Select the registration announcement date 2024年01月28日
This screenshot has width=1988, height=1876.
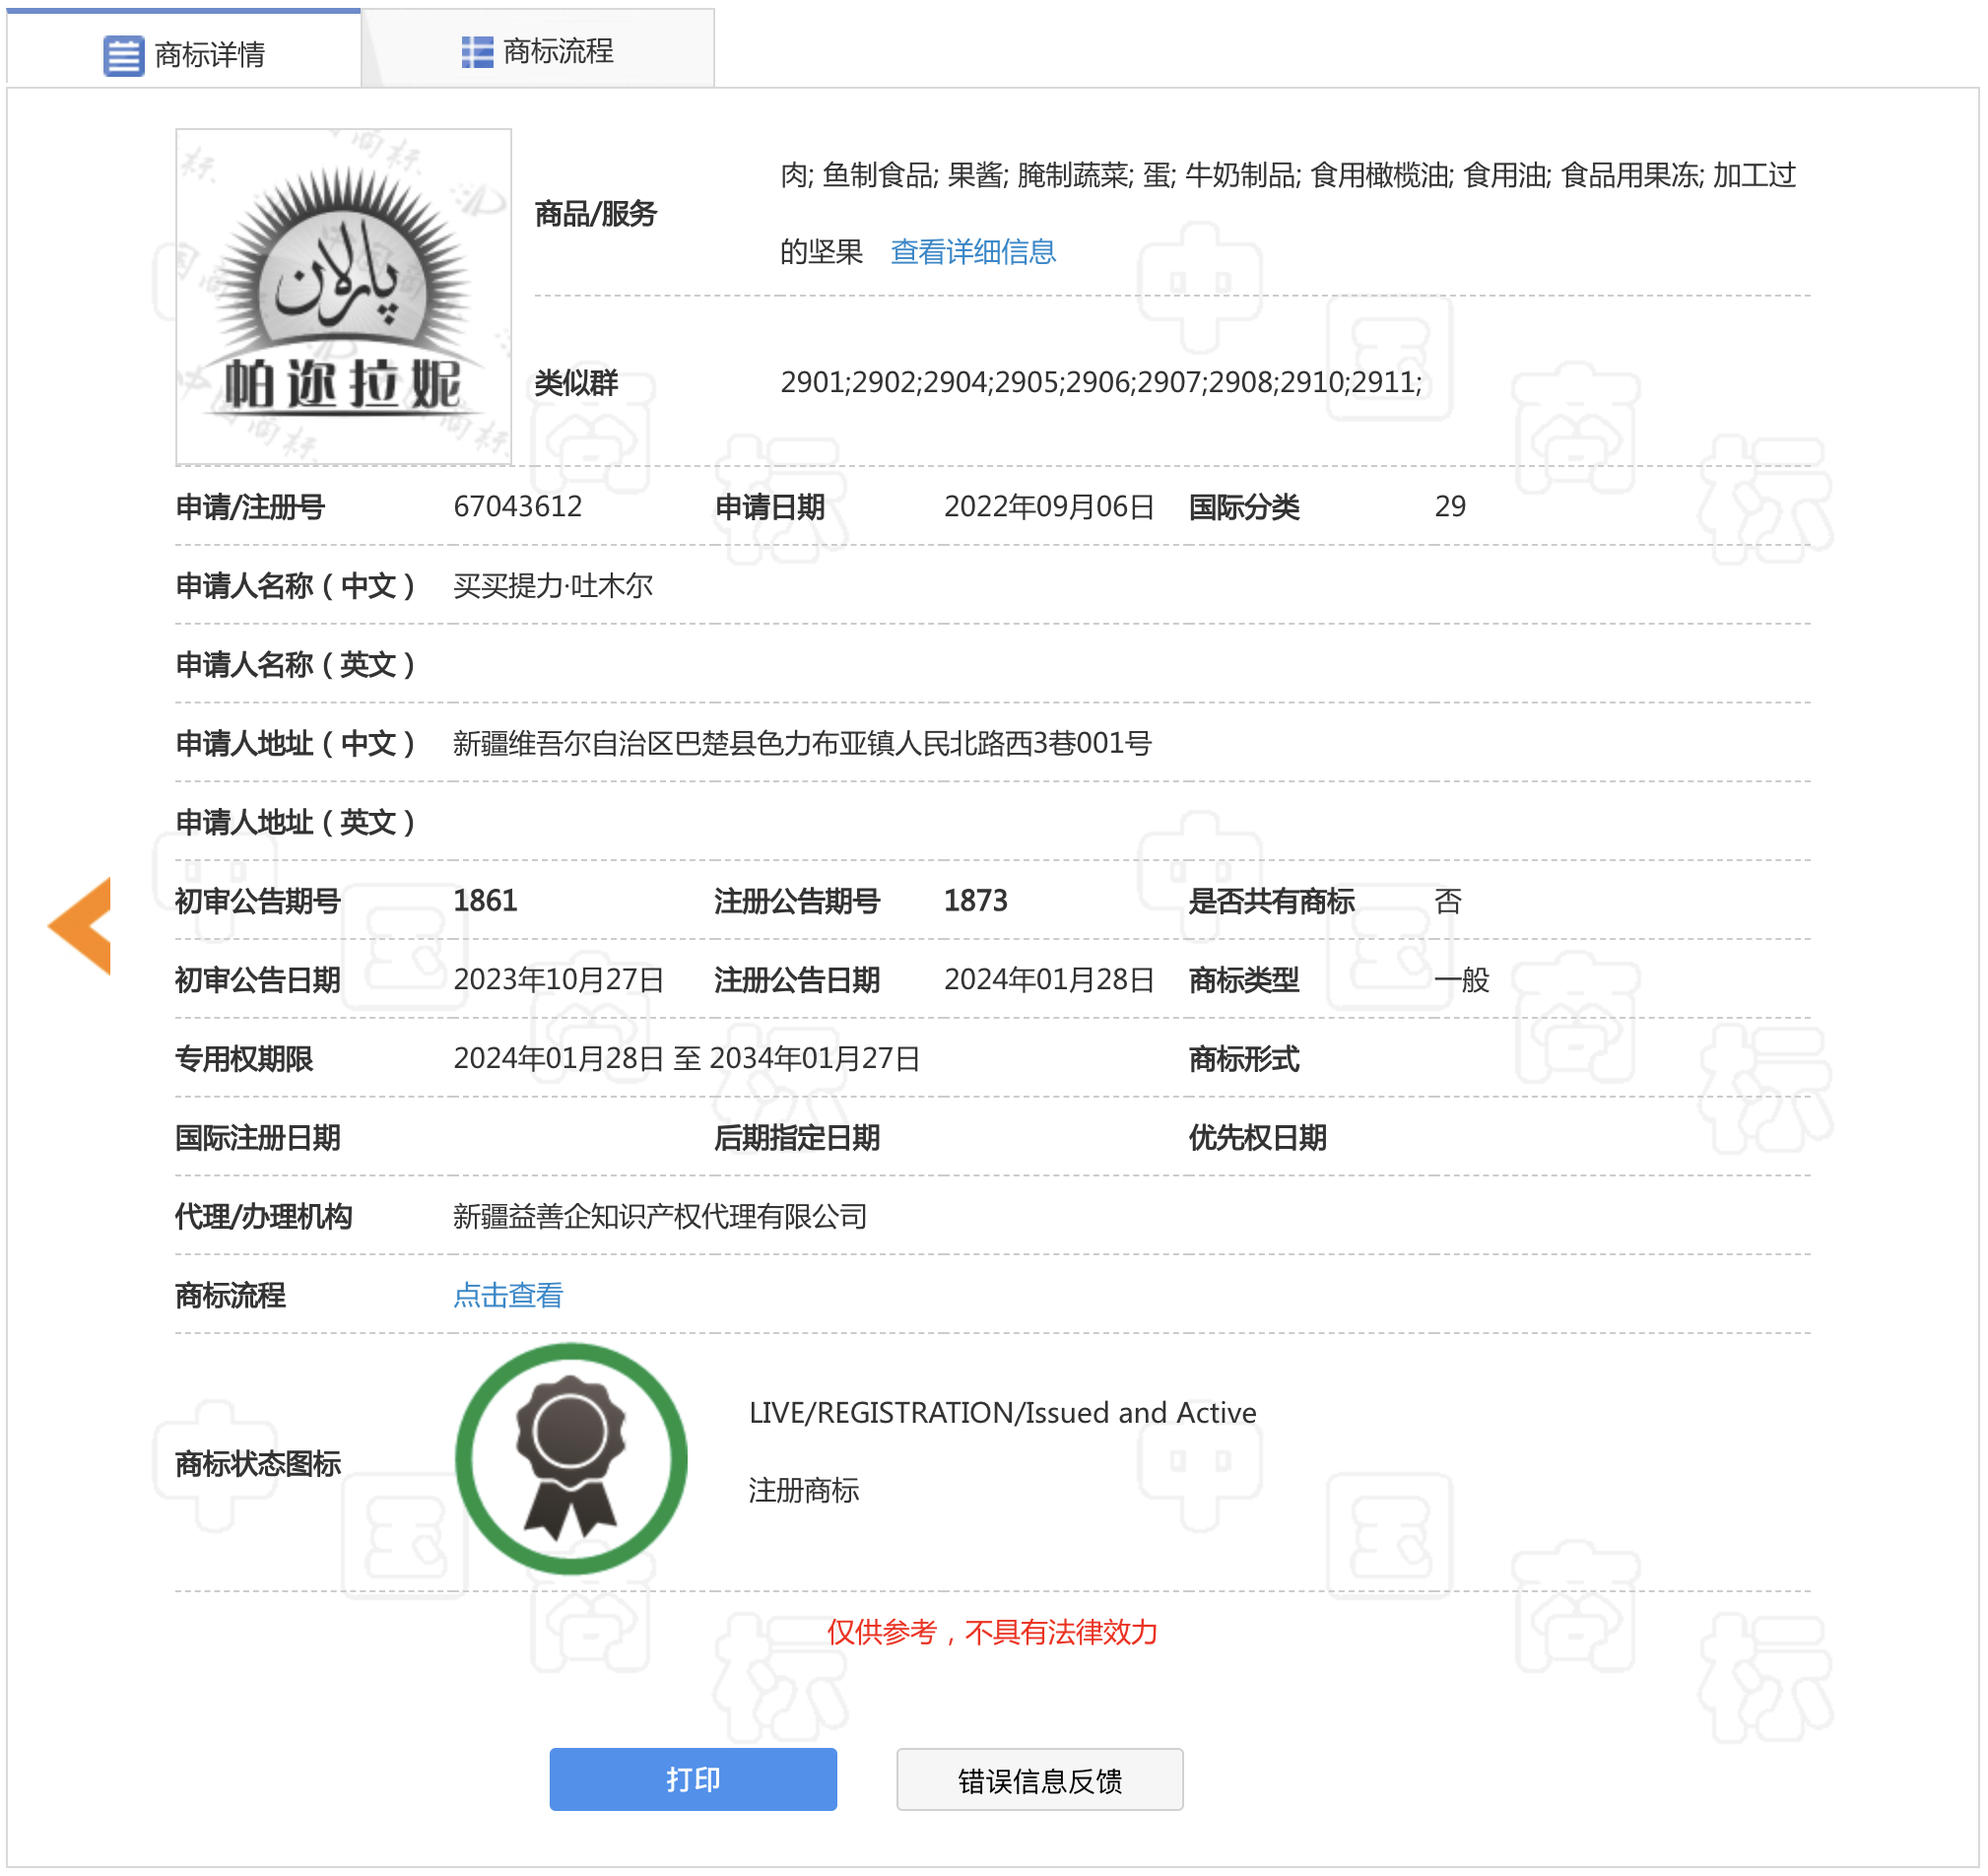(1049, 980)
